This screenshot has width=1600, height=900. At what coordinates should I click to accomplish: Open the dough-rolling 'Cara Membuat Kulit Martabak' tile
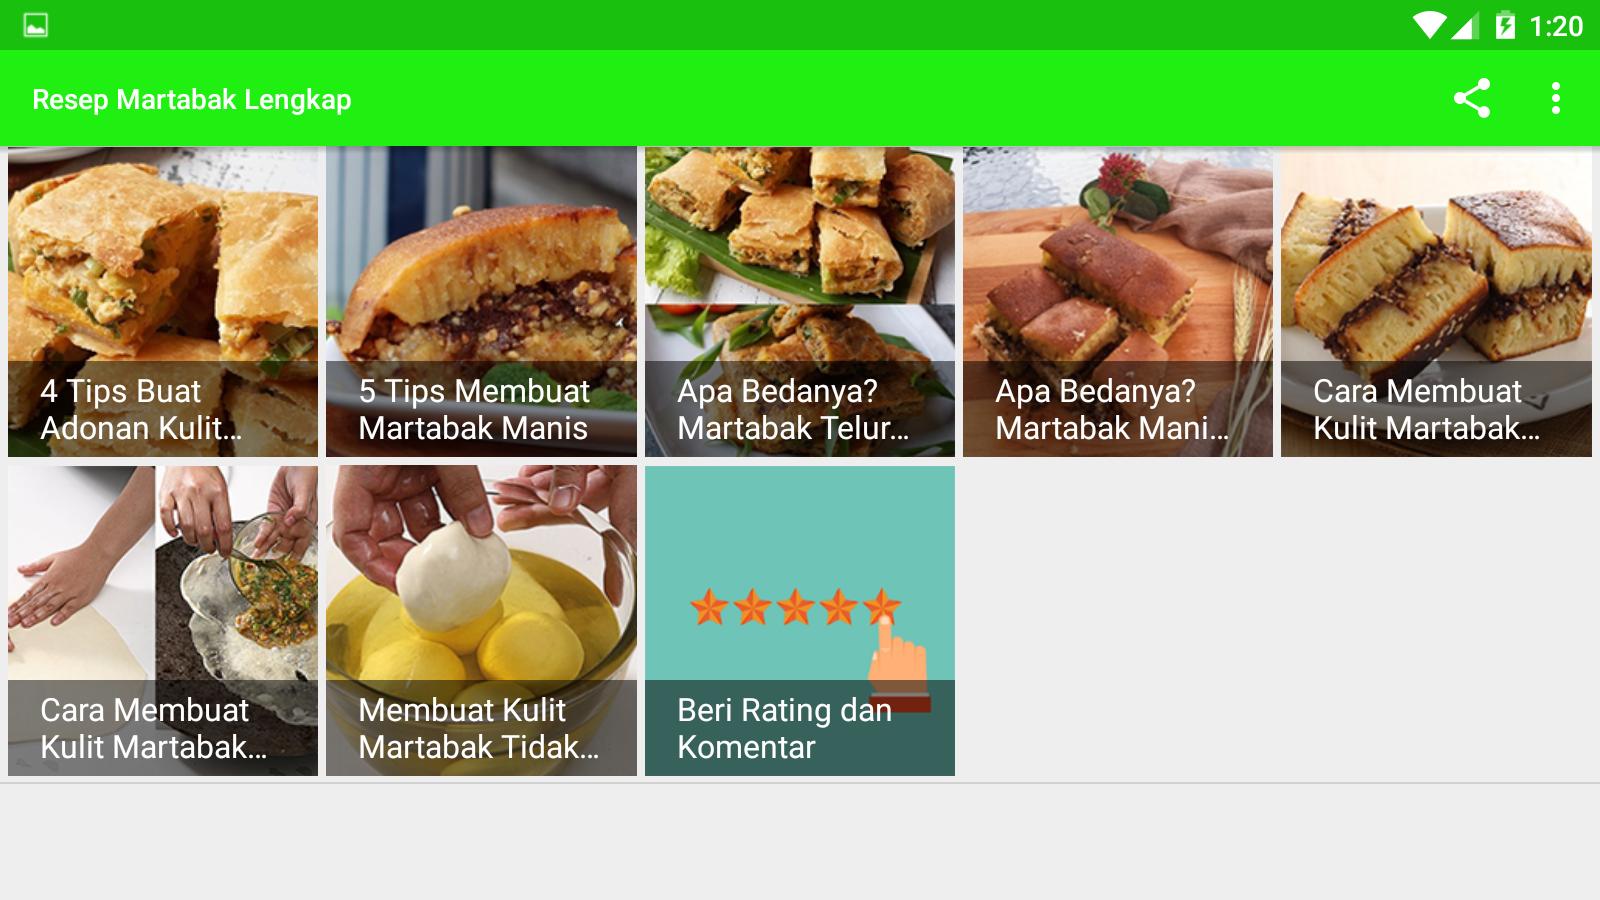click(x=163, y=621)
